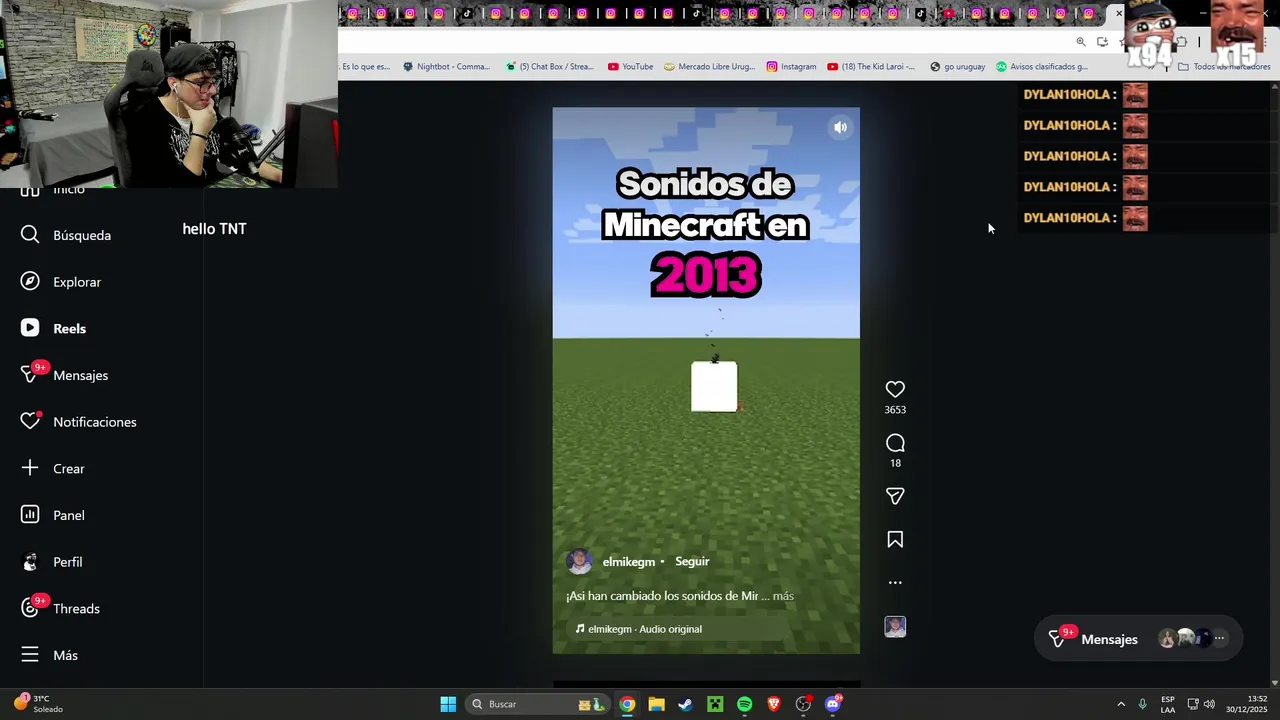Open reel comments bubble icon
This screenshot has height=720, width=1280.
[895, 443]
